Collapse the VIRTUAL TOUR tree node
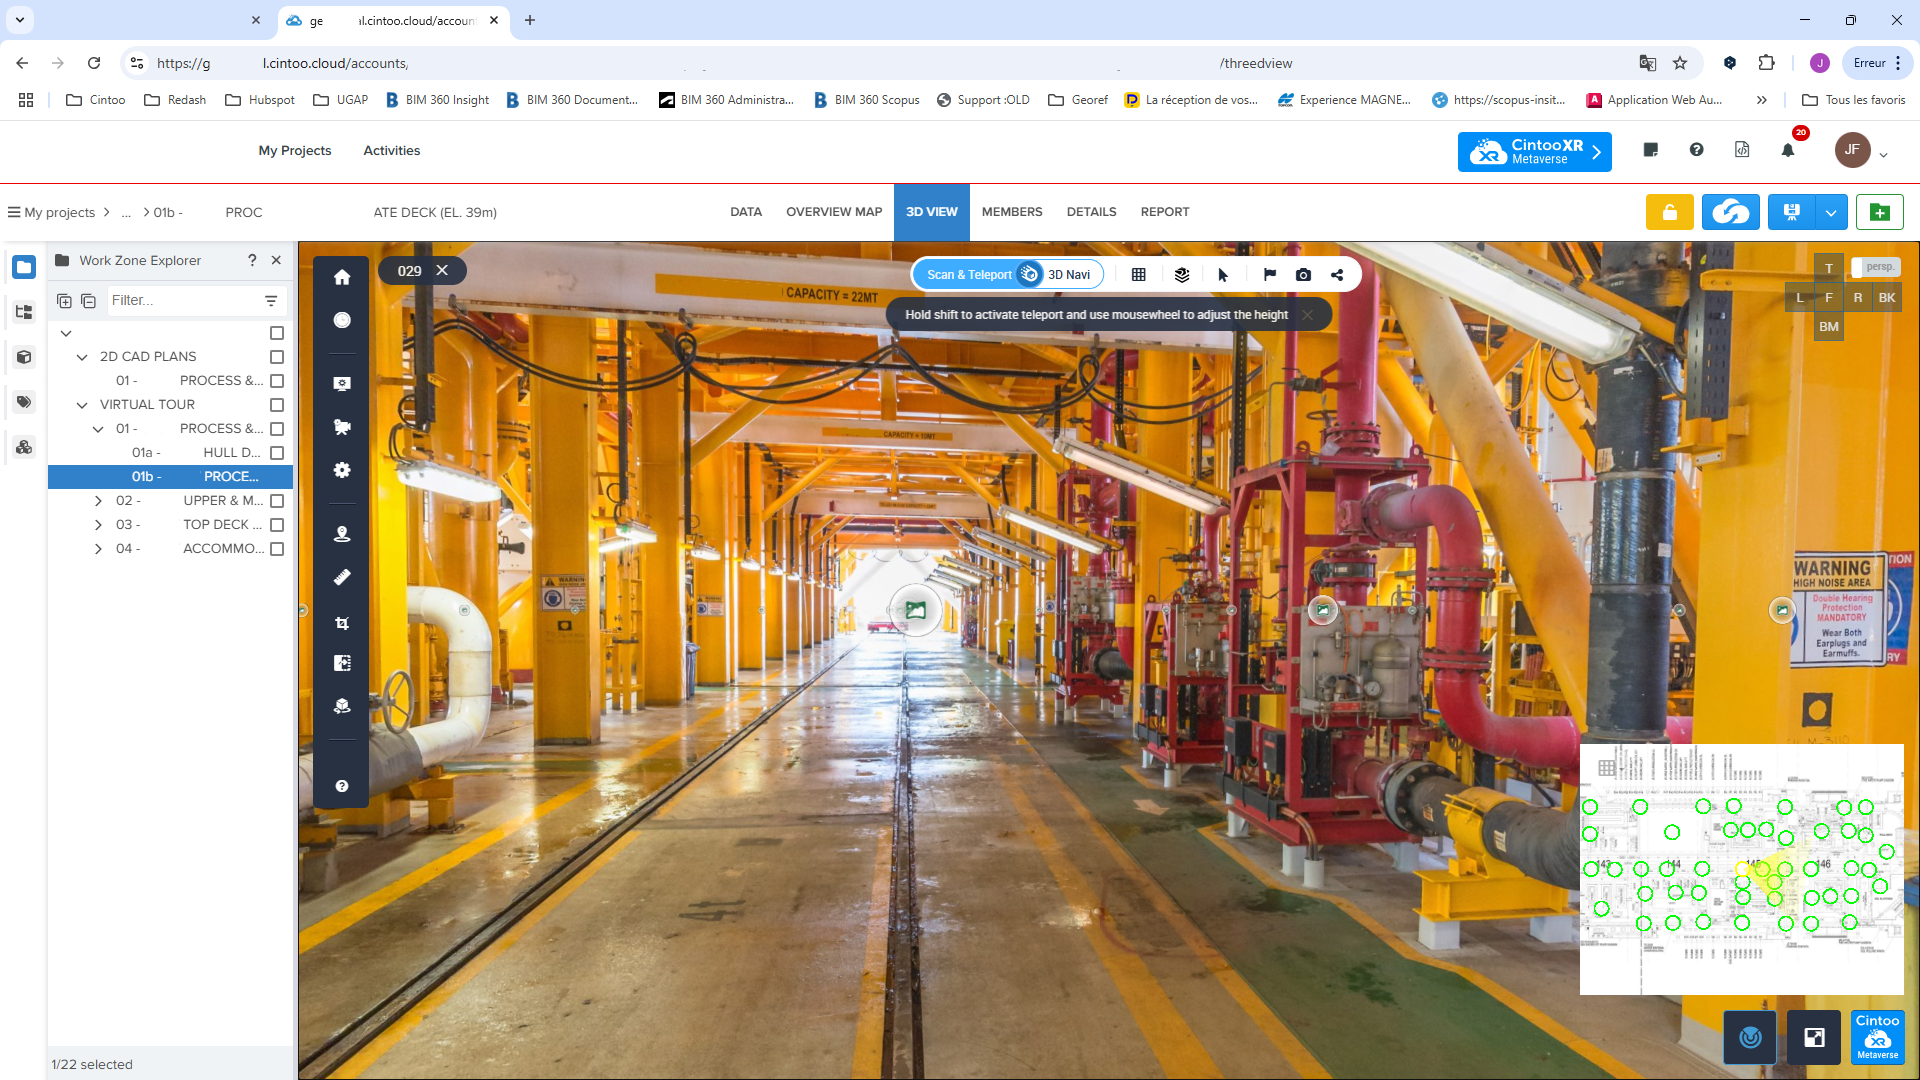 click(82, 405)
